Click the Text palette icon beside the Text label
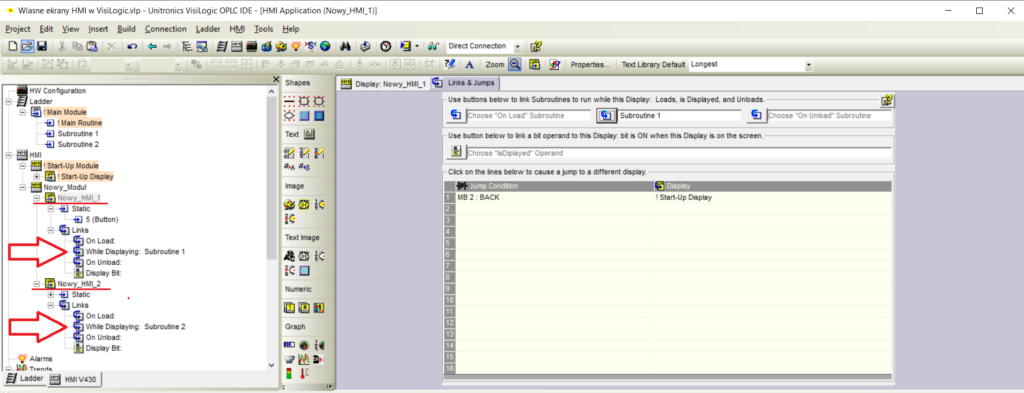1024x393 pixels. 310,134
